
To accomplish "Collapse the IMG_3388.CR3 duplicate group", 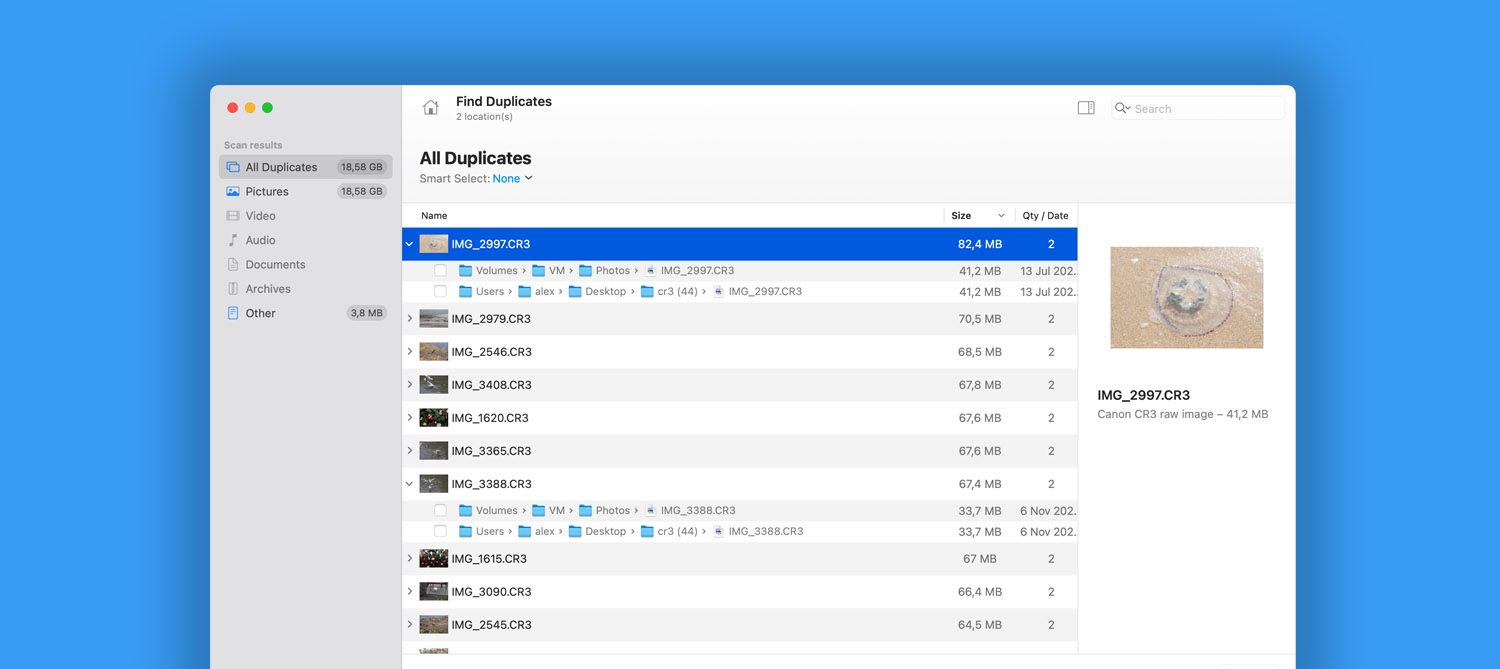I will (409, 483).
